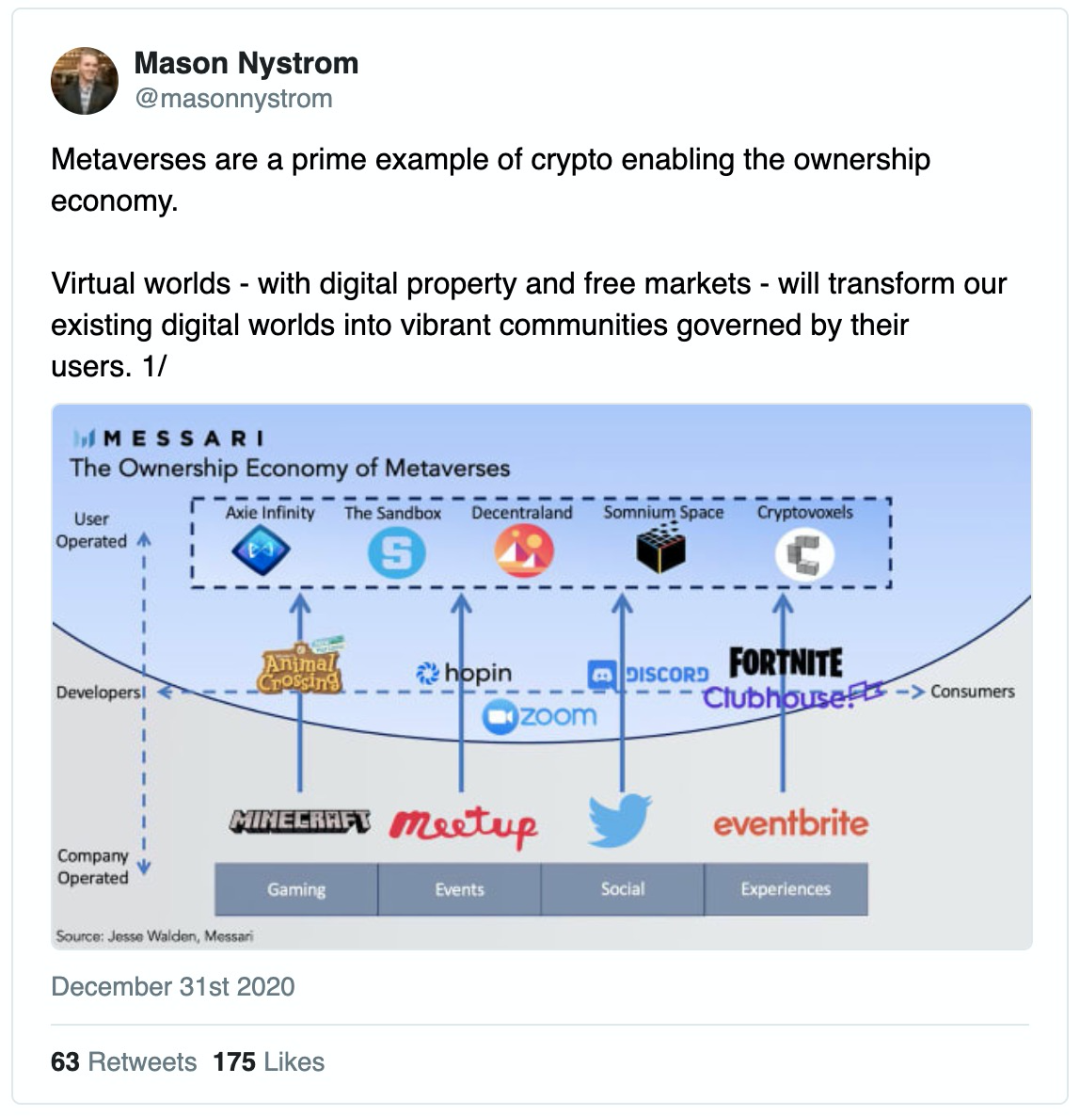Click the Discord logo in the chart

(648, 675)
